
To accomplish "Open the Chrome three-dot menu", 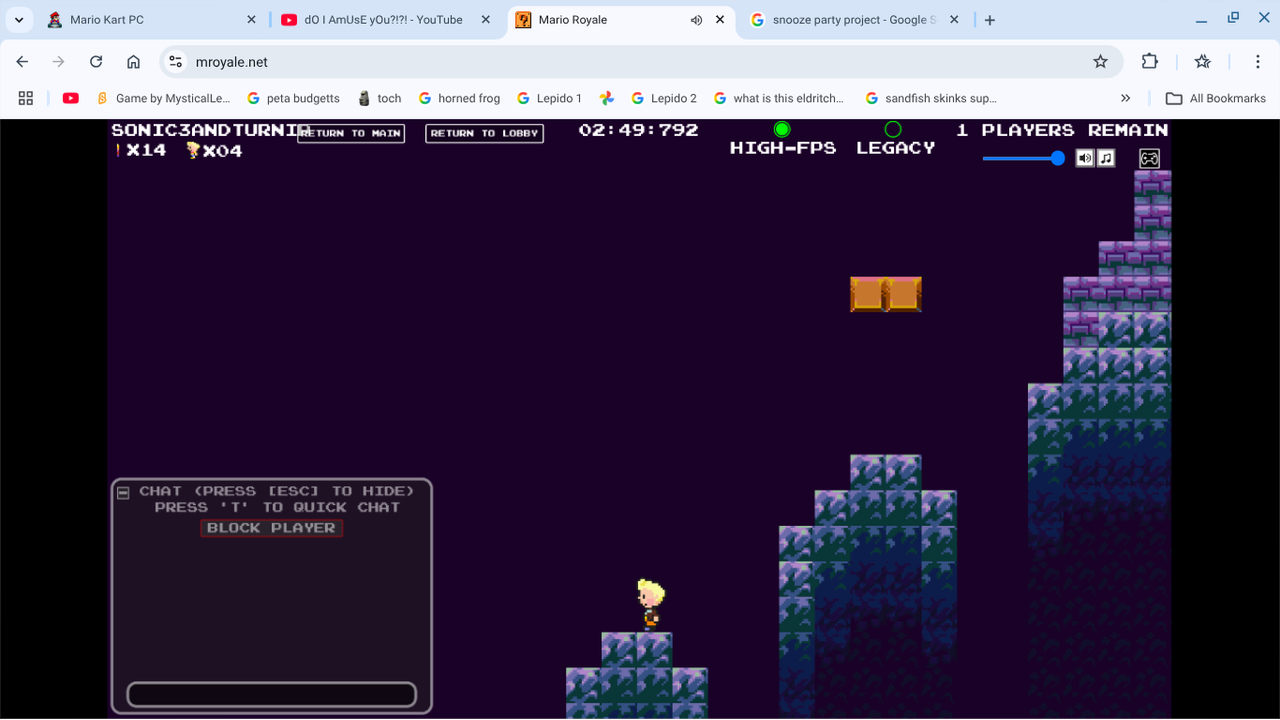I will 1258,62.
